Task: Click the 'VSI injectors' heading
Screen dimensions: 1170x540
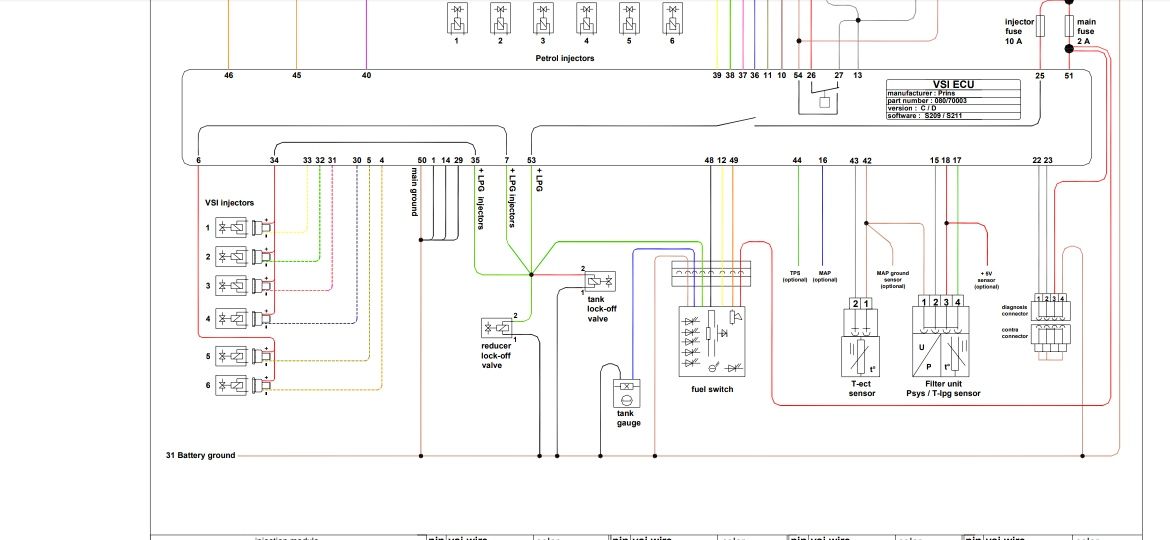Action: pyautogui.click(x=230, y=203)
